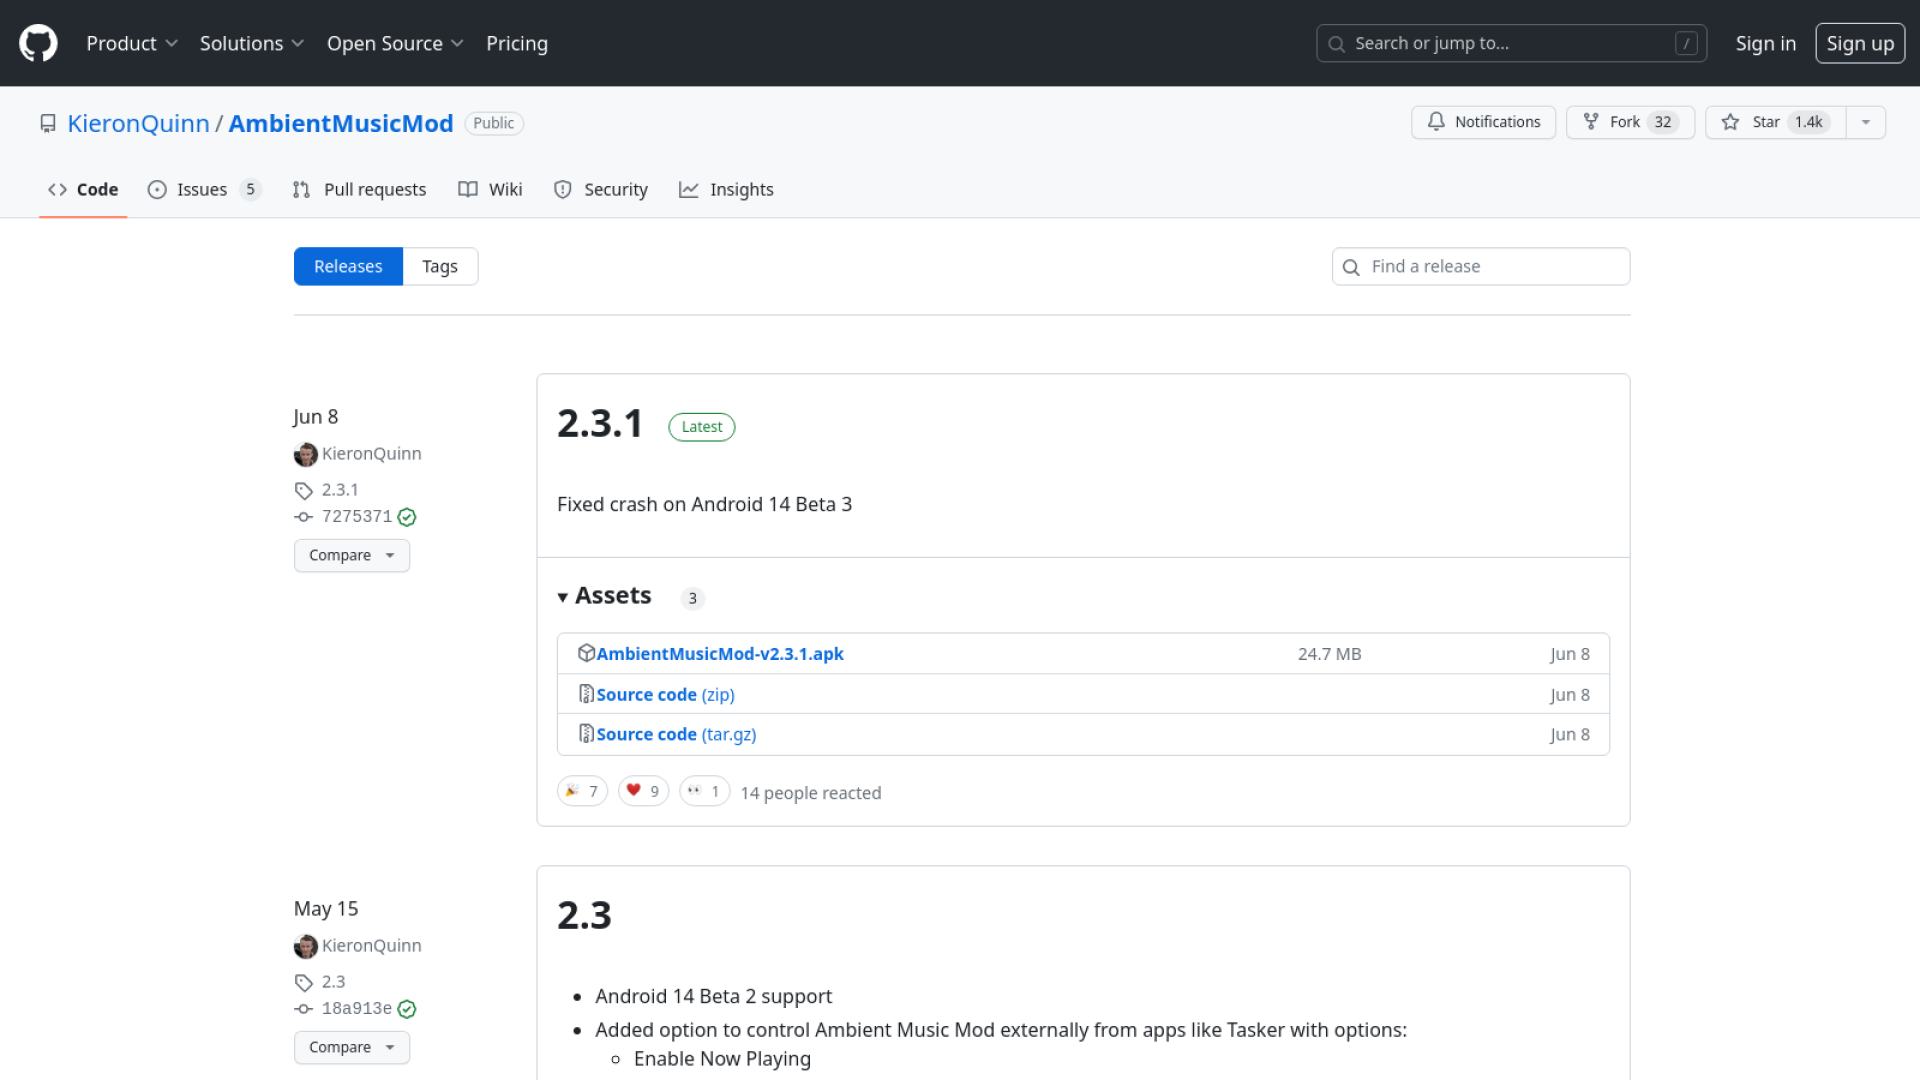Click the Notifications bell button
The image size is (1920, 1080).
coord(1483,122)
